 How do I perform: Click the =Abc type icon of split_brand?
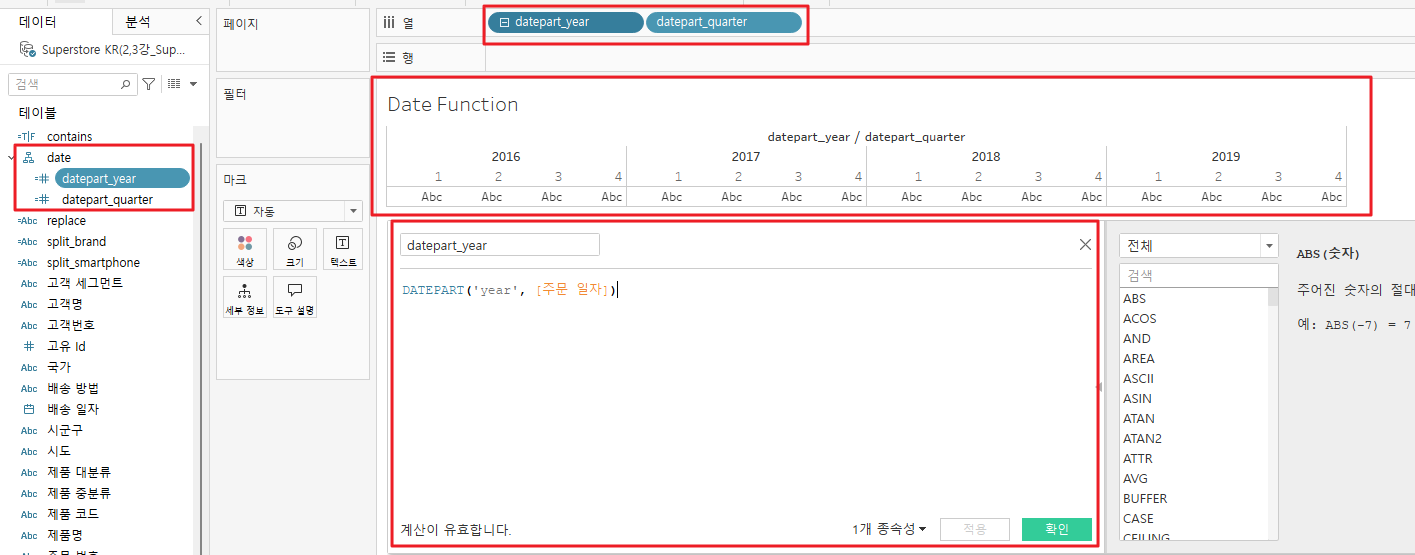point(28,242)
